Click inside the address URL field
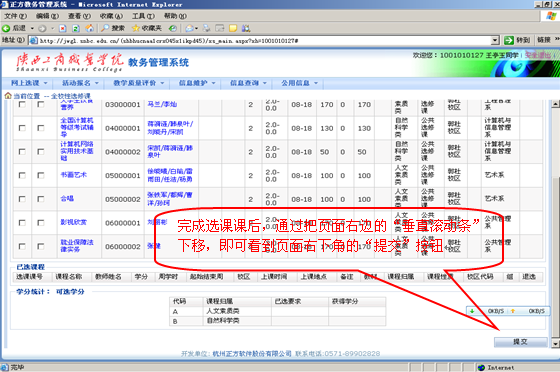Viewport: 560px width, 372px height. pyautogui.click(x=264, y=41)
